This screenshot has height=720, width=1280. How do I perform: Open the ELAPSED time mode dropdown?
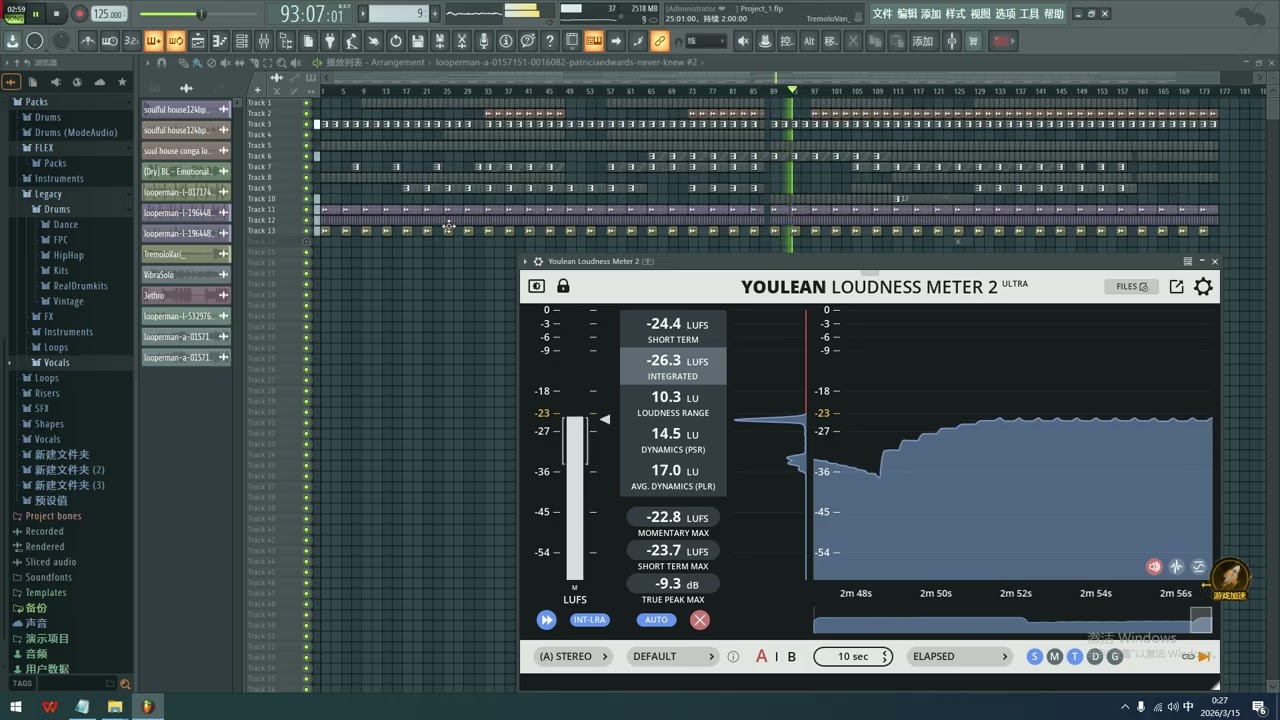coord(960,657)
